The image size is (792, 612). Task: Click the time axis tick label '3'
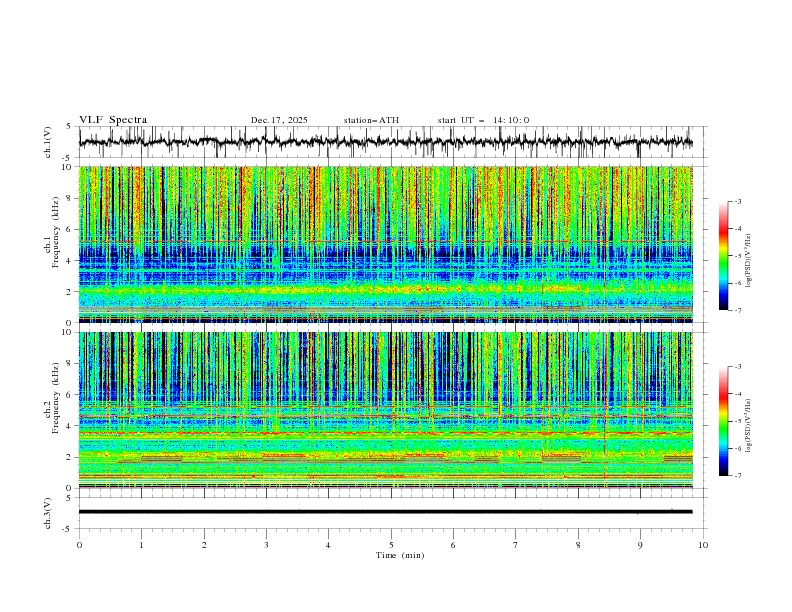click(x=266, y=545)
